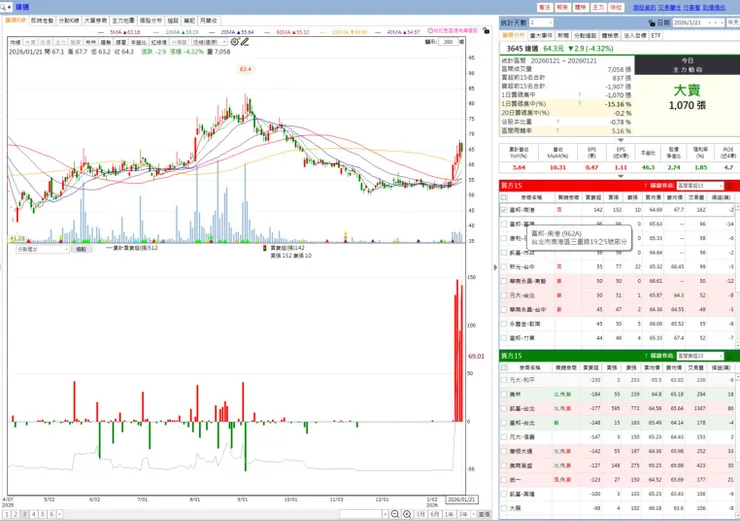Open the 分點進出 dropdown under the chart
740x521 pixels.
(x=42, y=249)
